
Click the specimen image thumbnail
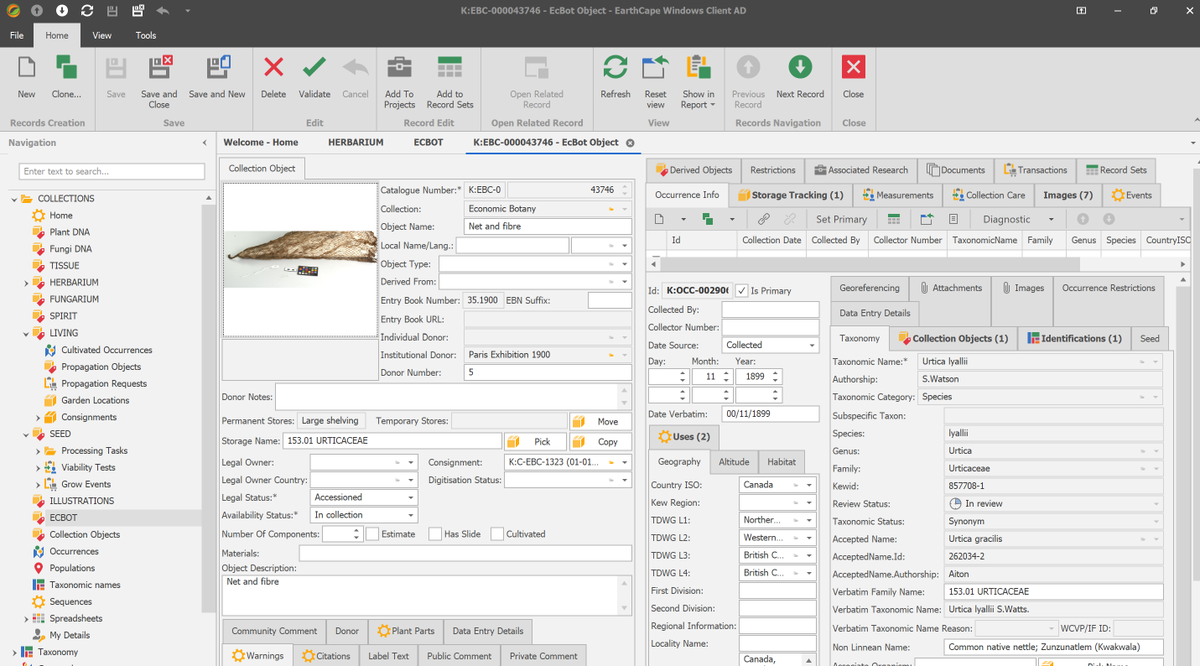(299, 259)
